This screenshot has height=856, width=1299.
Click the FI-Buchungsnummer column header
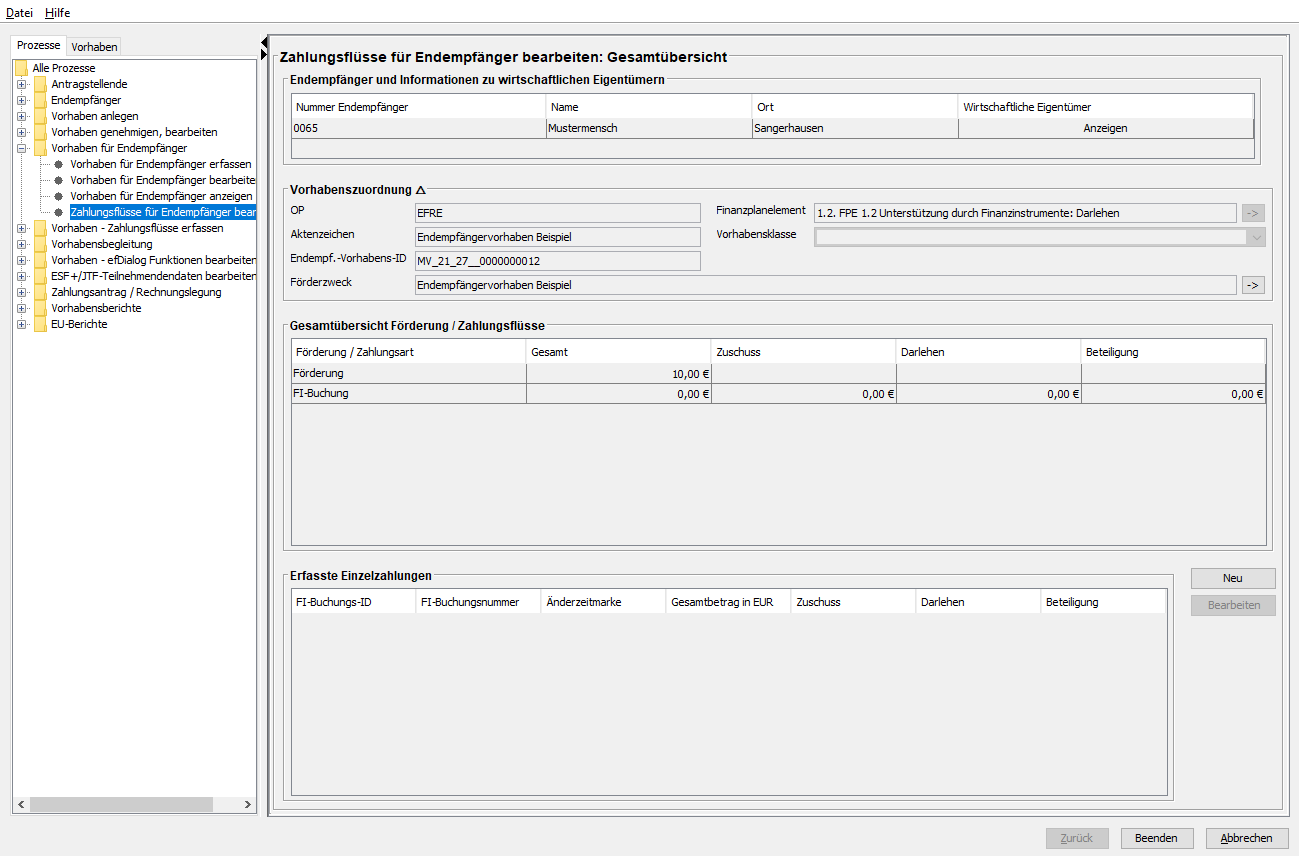pyautogui.click(x=478, y=602)
